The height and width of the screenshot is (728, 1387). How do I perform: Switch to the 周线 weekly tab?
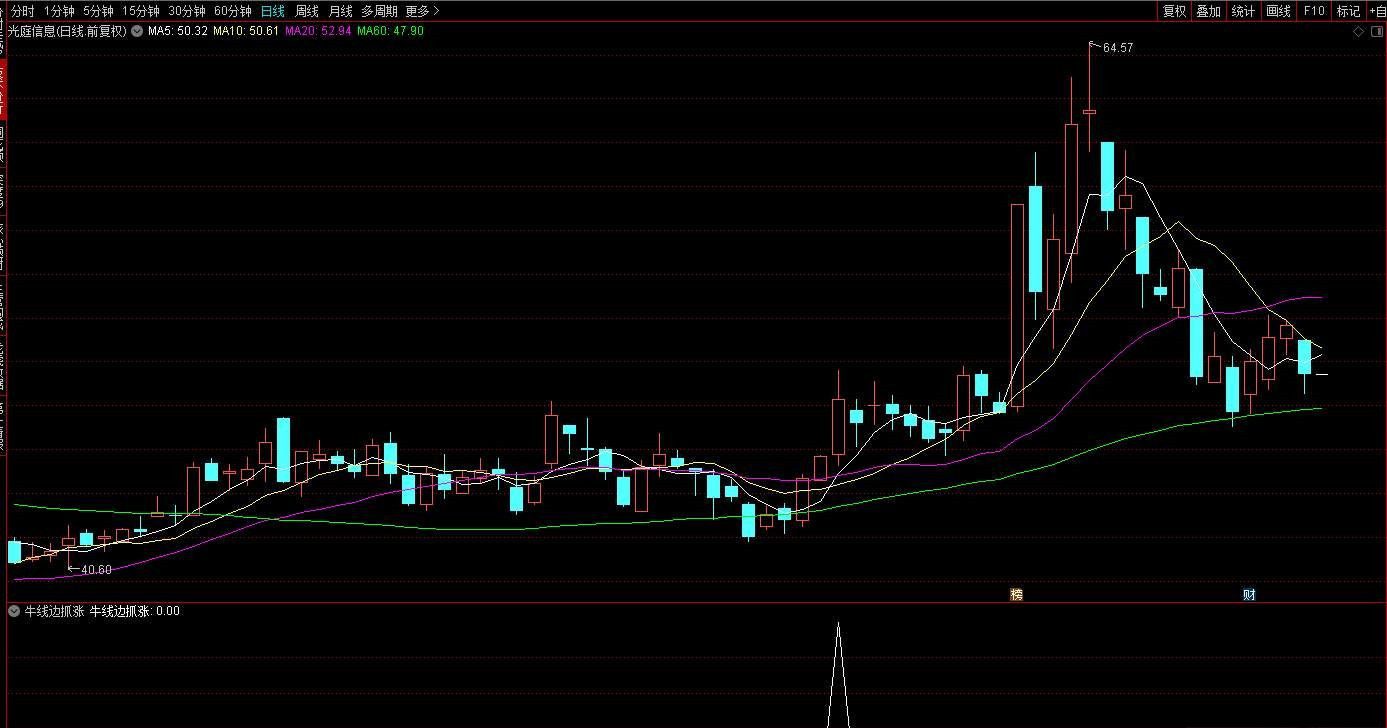tap(307, 11)
